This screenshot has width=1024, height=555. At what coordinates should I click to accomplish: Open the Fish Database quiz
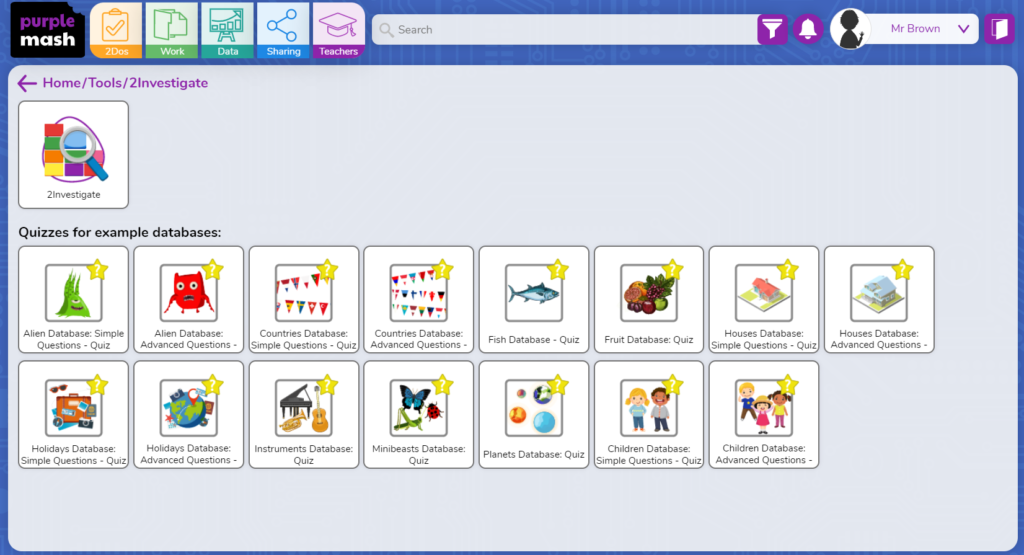[534, 300]
